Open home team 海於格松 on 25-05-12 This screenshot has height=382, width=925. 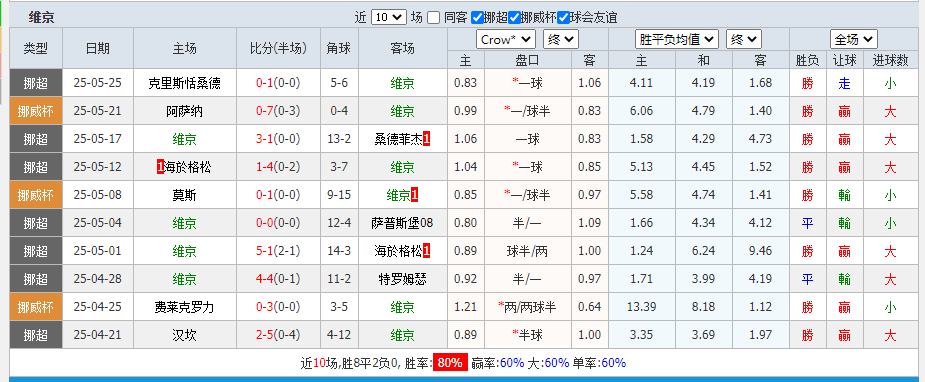tap(188, 167)
